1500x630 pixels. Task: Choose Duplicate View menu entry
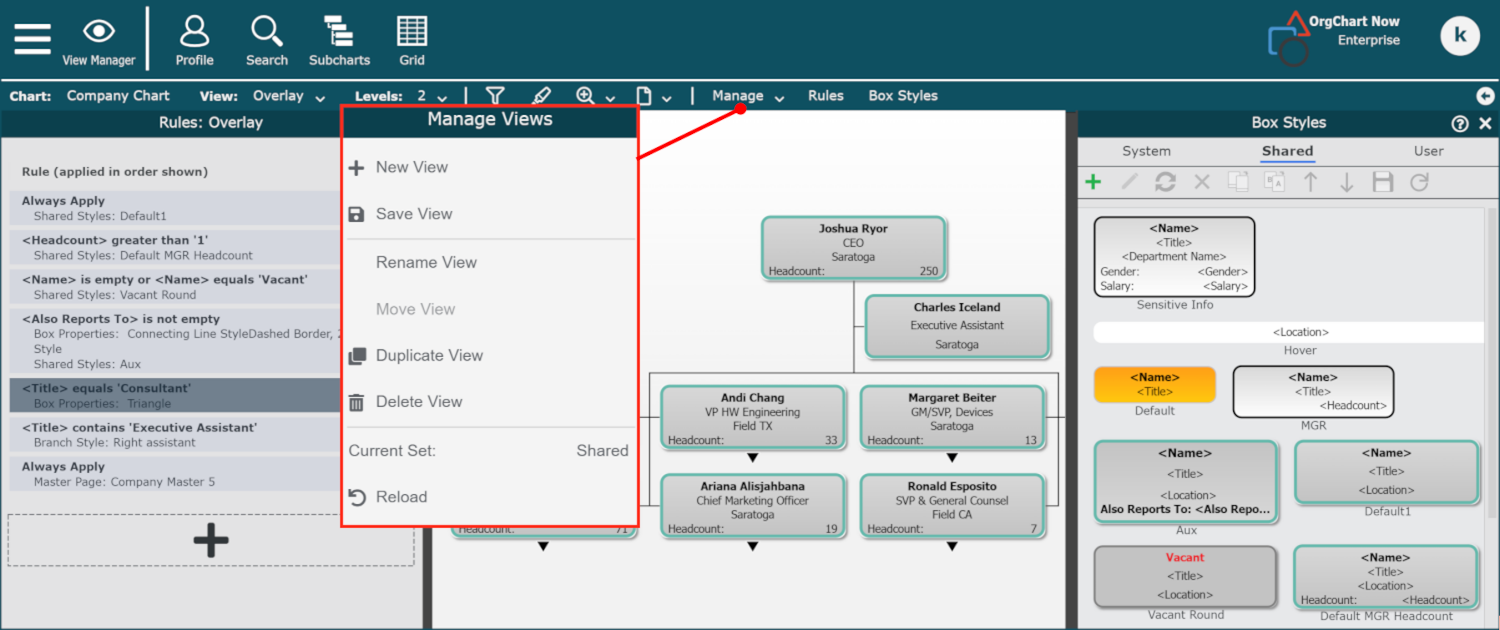pyautogui.click(x=429, y=355)
